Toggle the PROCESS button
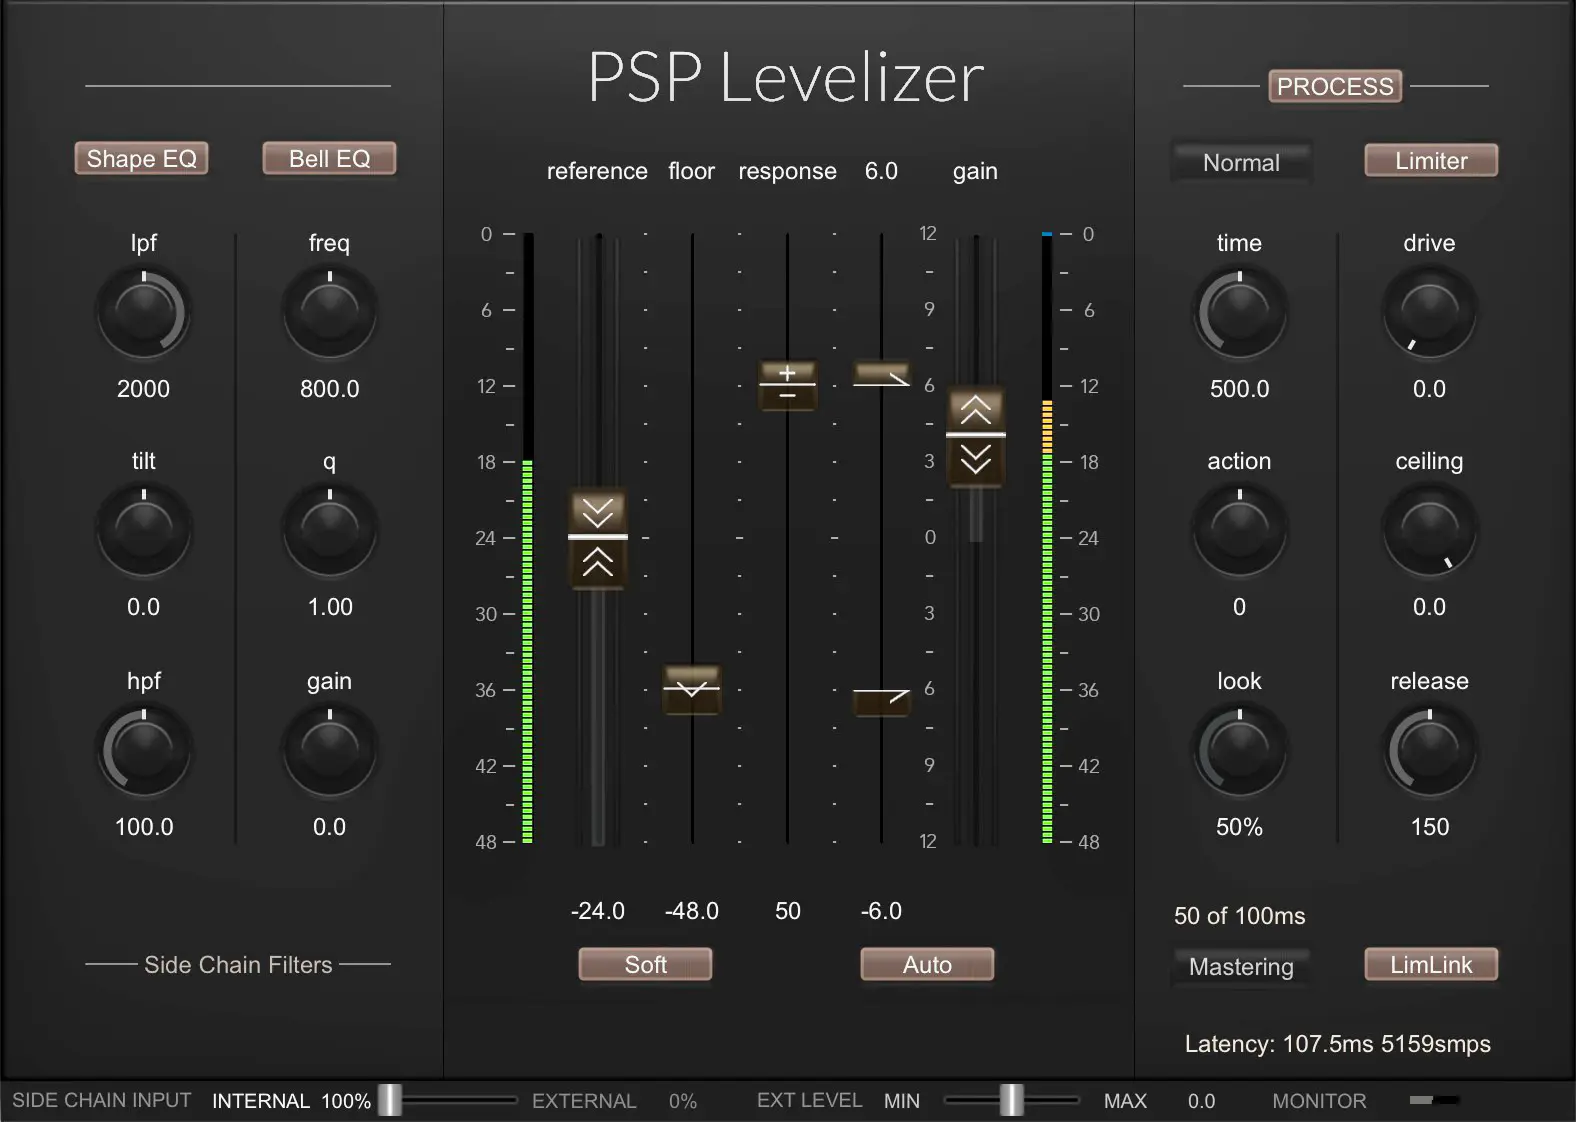Image resolution: width=1576 pixels, height=1122 pixels. (1335, 86)
